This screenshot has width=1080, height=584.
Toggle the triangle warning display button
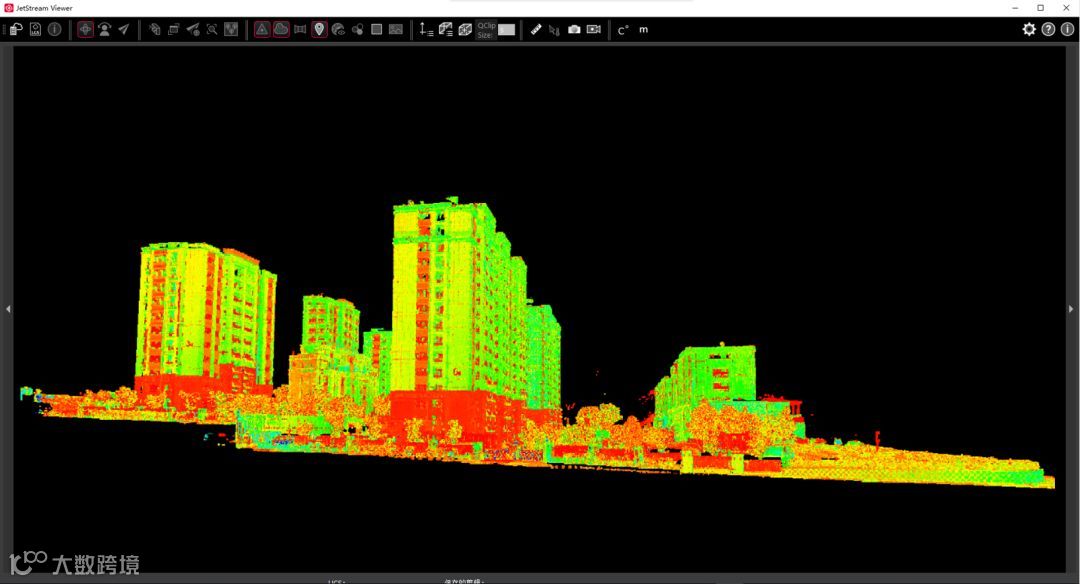[262, 29]
